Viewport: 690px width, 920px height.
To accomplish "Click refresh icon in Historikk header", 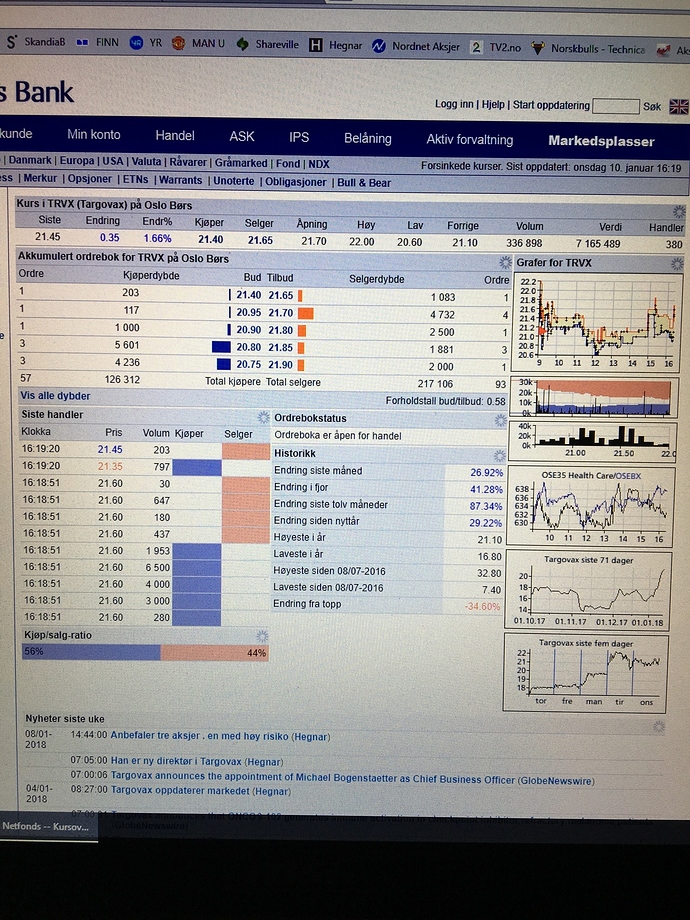I will [x=499, y=456].
